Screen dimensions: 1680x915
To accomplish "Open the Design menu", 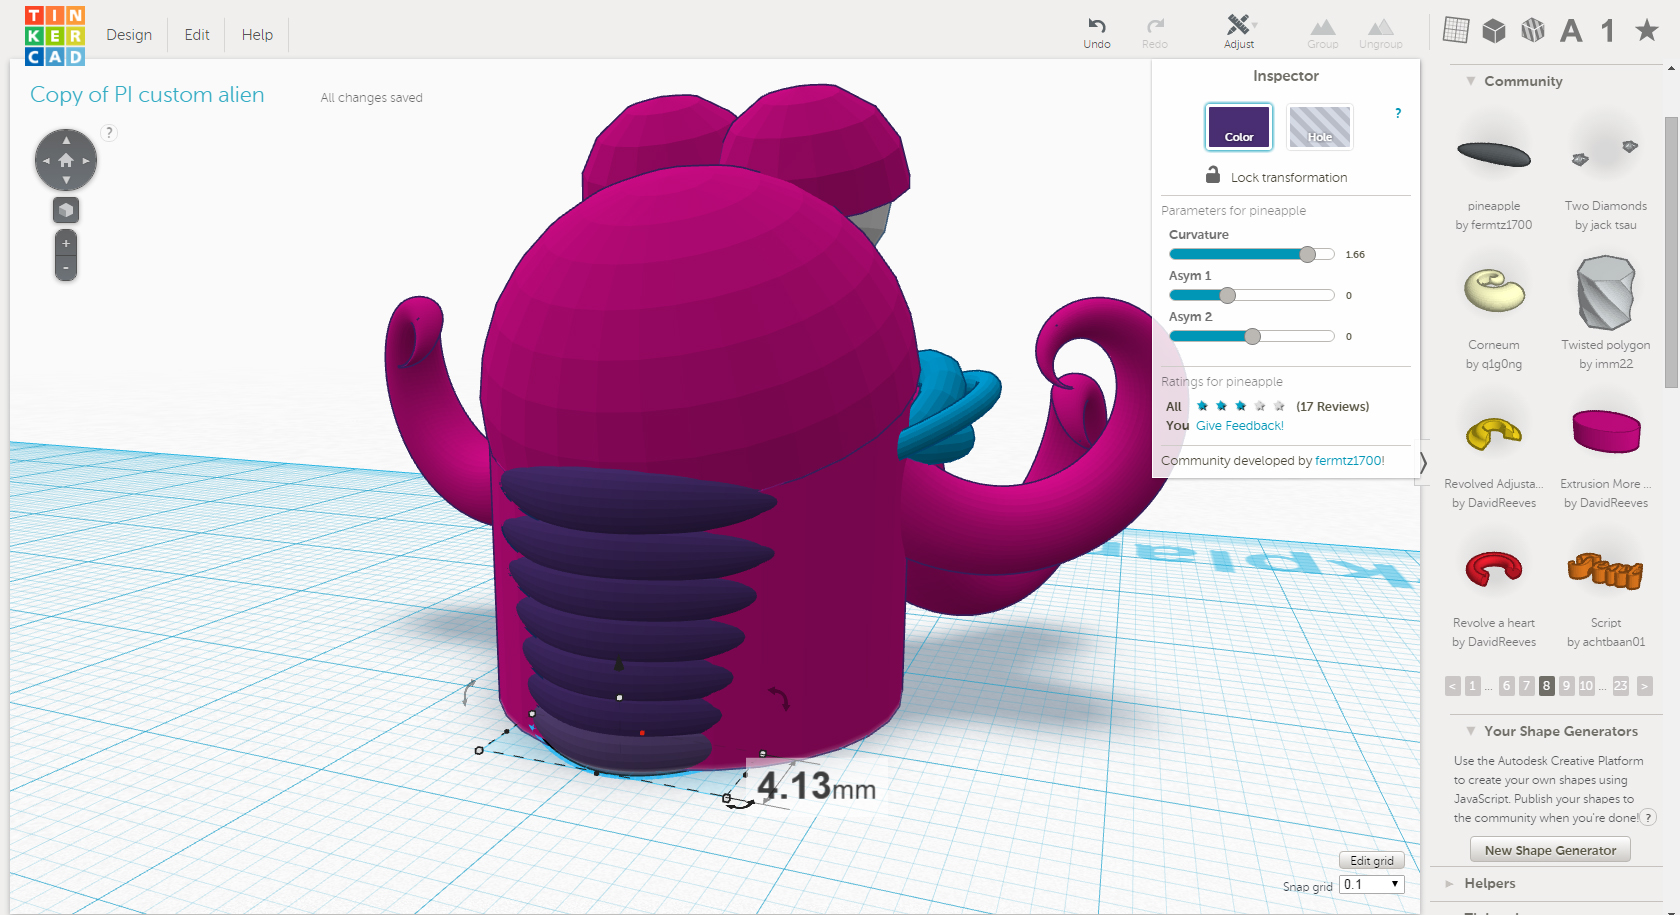I will [129, 34].
